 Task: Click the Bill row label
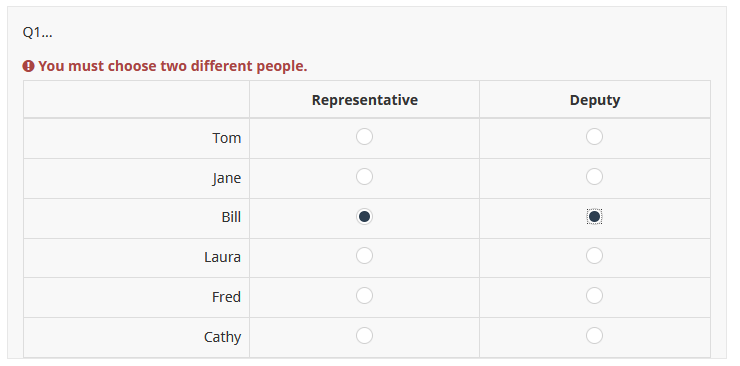231,217
